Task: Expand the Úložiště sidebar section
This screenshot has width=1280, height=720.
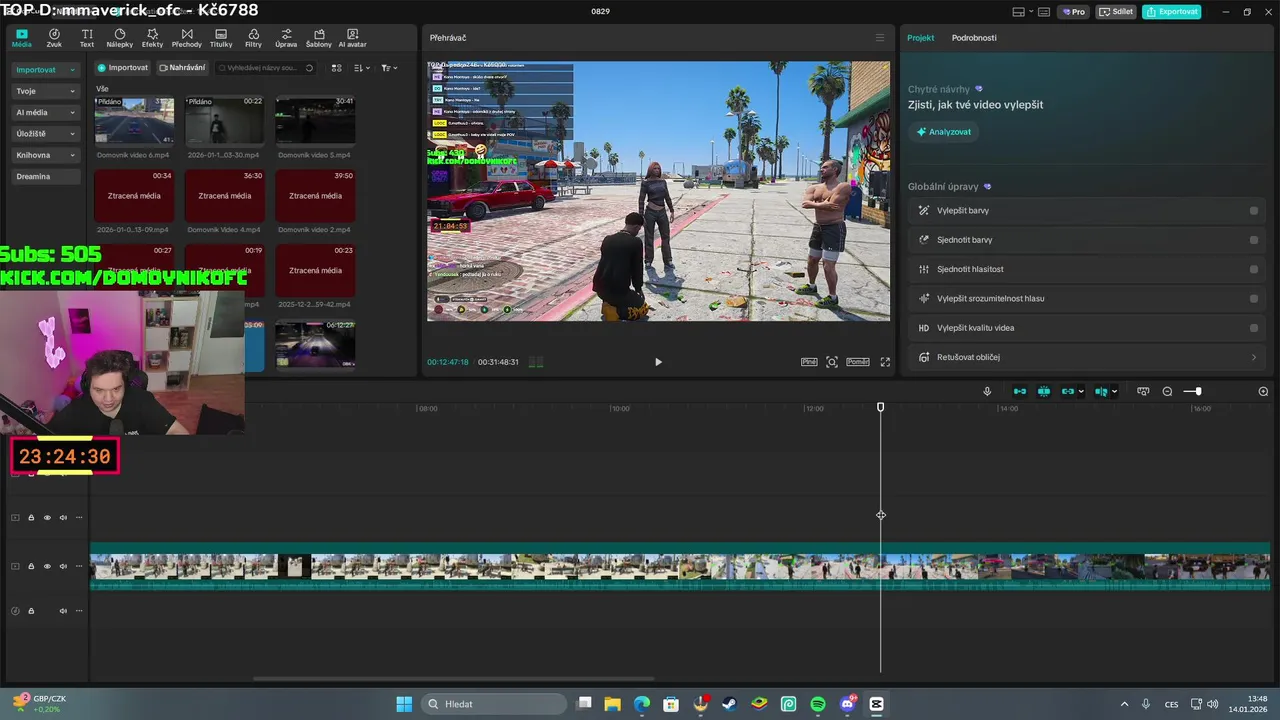Action: pyautogui.click(x=46, y=134)
